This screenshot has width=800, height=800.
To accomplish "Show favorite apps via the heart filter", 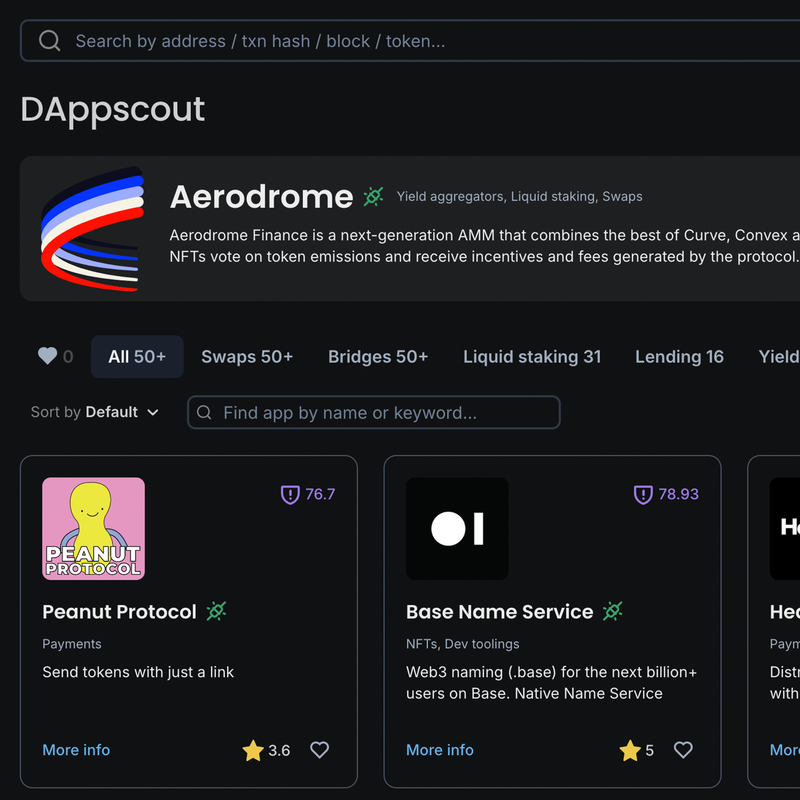I will click(x=55, y=356).
